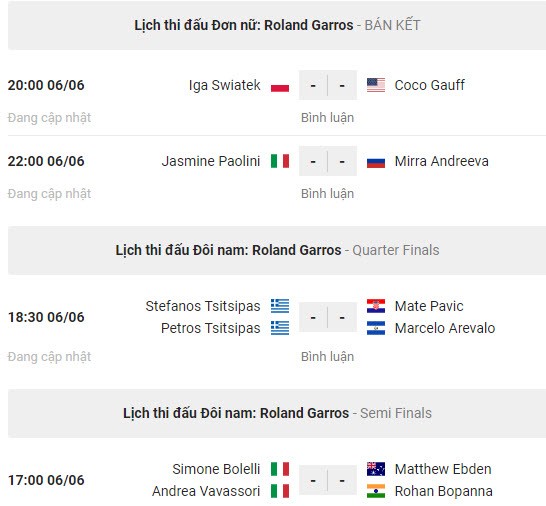This screenshot has width=546, height=506.
Task: Click Poland flag beside Iga Swiatek
Action: [280, 85]
